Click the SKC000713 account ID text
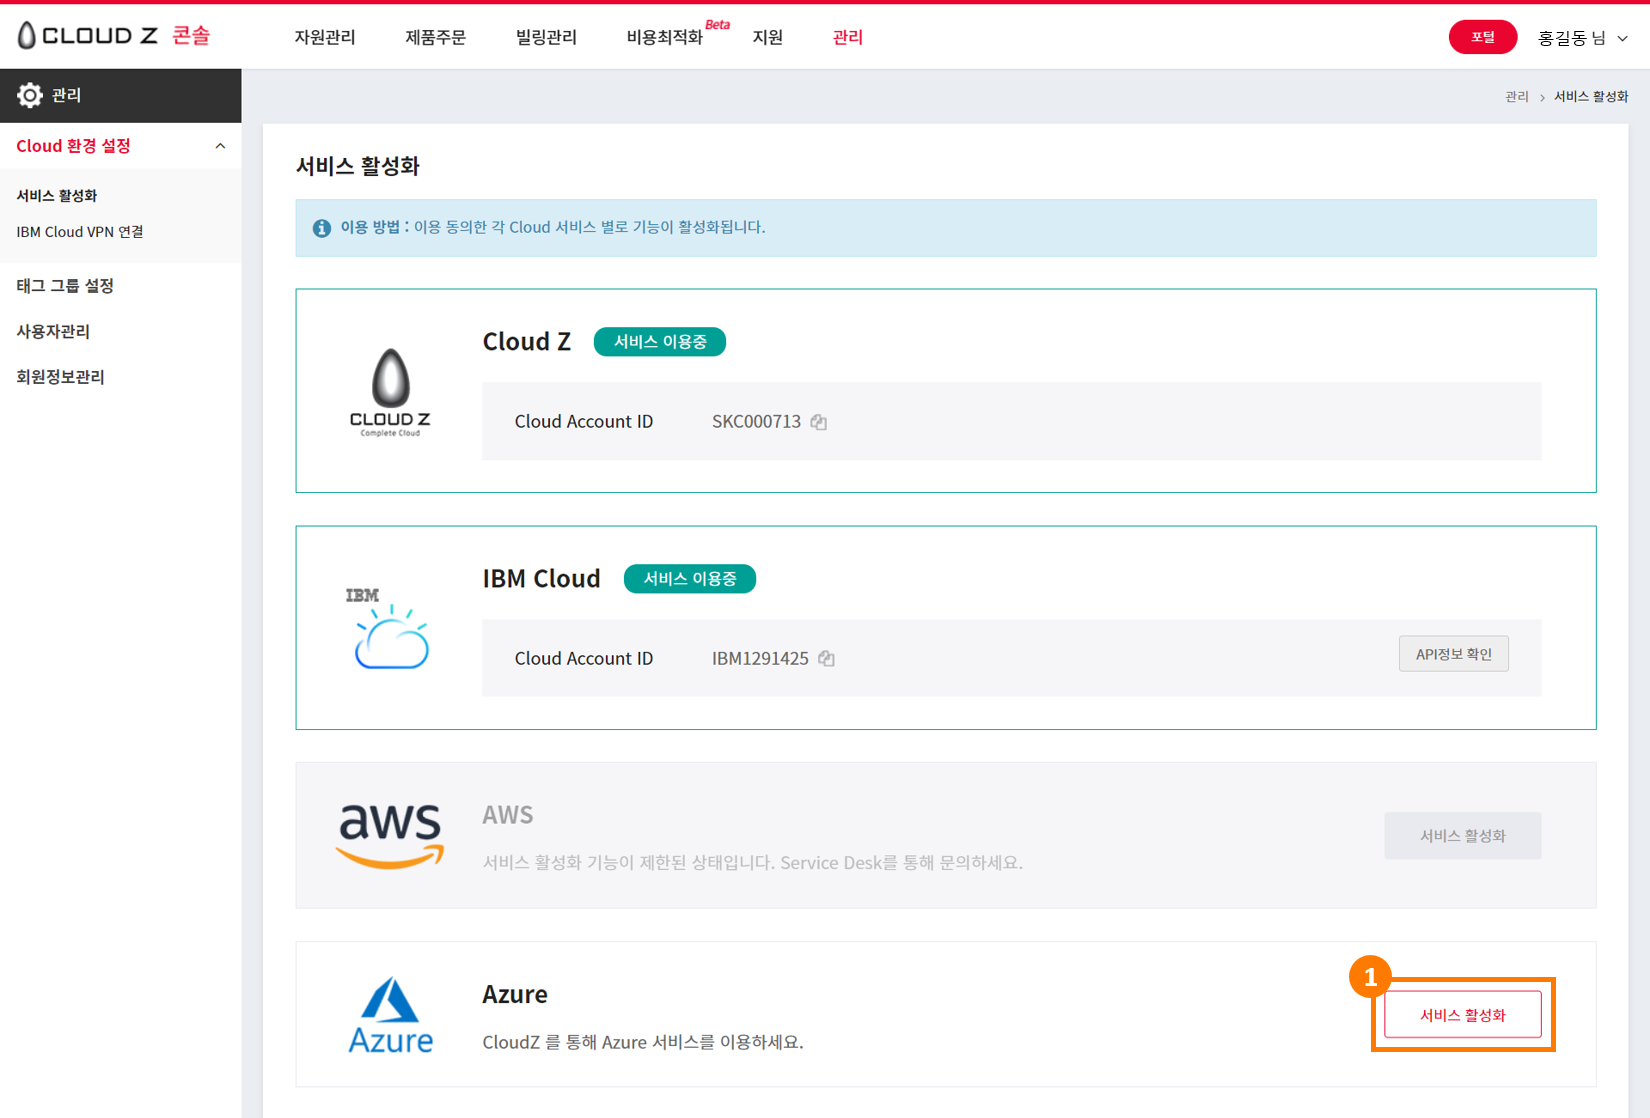1650x1118 pixels. [x=756, y=422]
